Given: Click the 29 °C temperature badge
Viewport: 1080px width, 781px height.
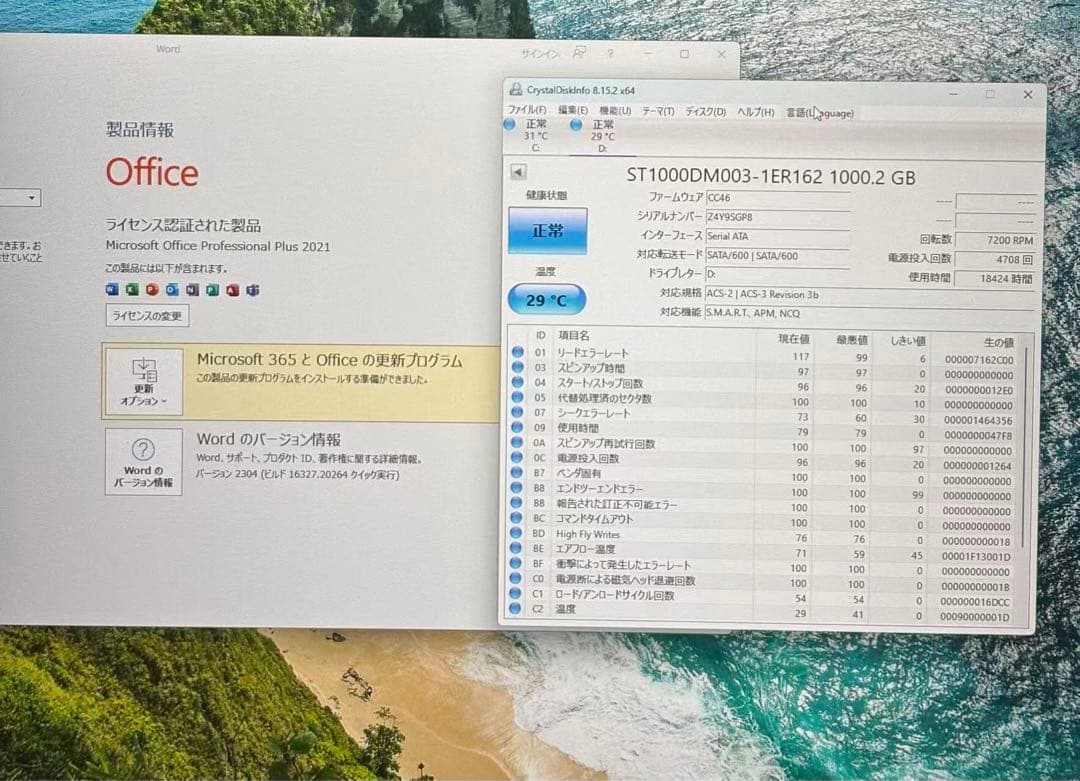Looking at the screenshot, I should pyautogui.click(x=547, y=299).
